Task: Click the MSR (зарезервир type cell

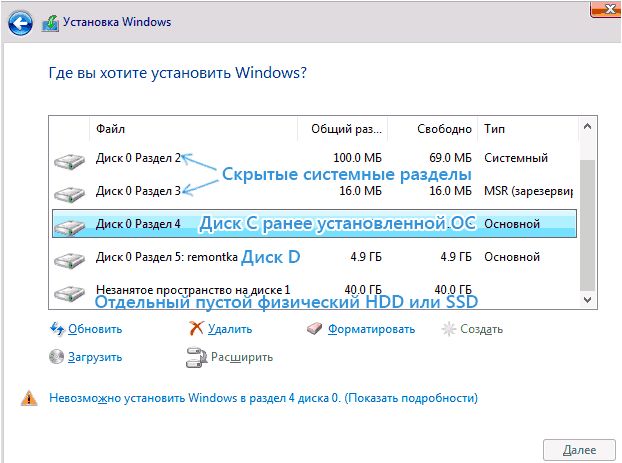Action: pyautogui.click(x=528, y=191)
